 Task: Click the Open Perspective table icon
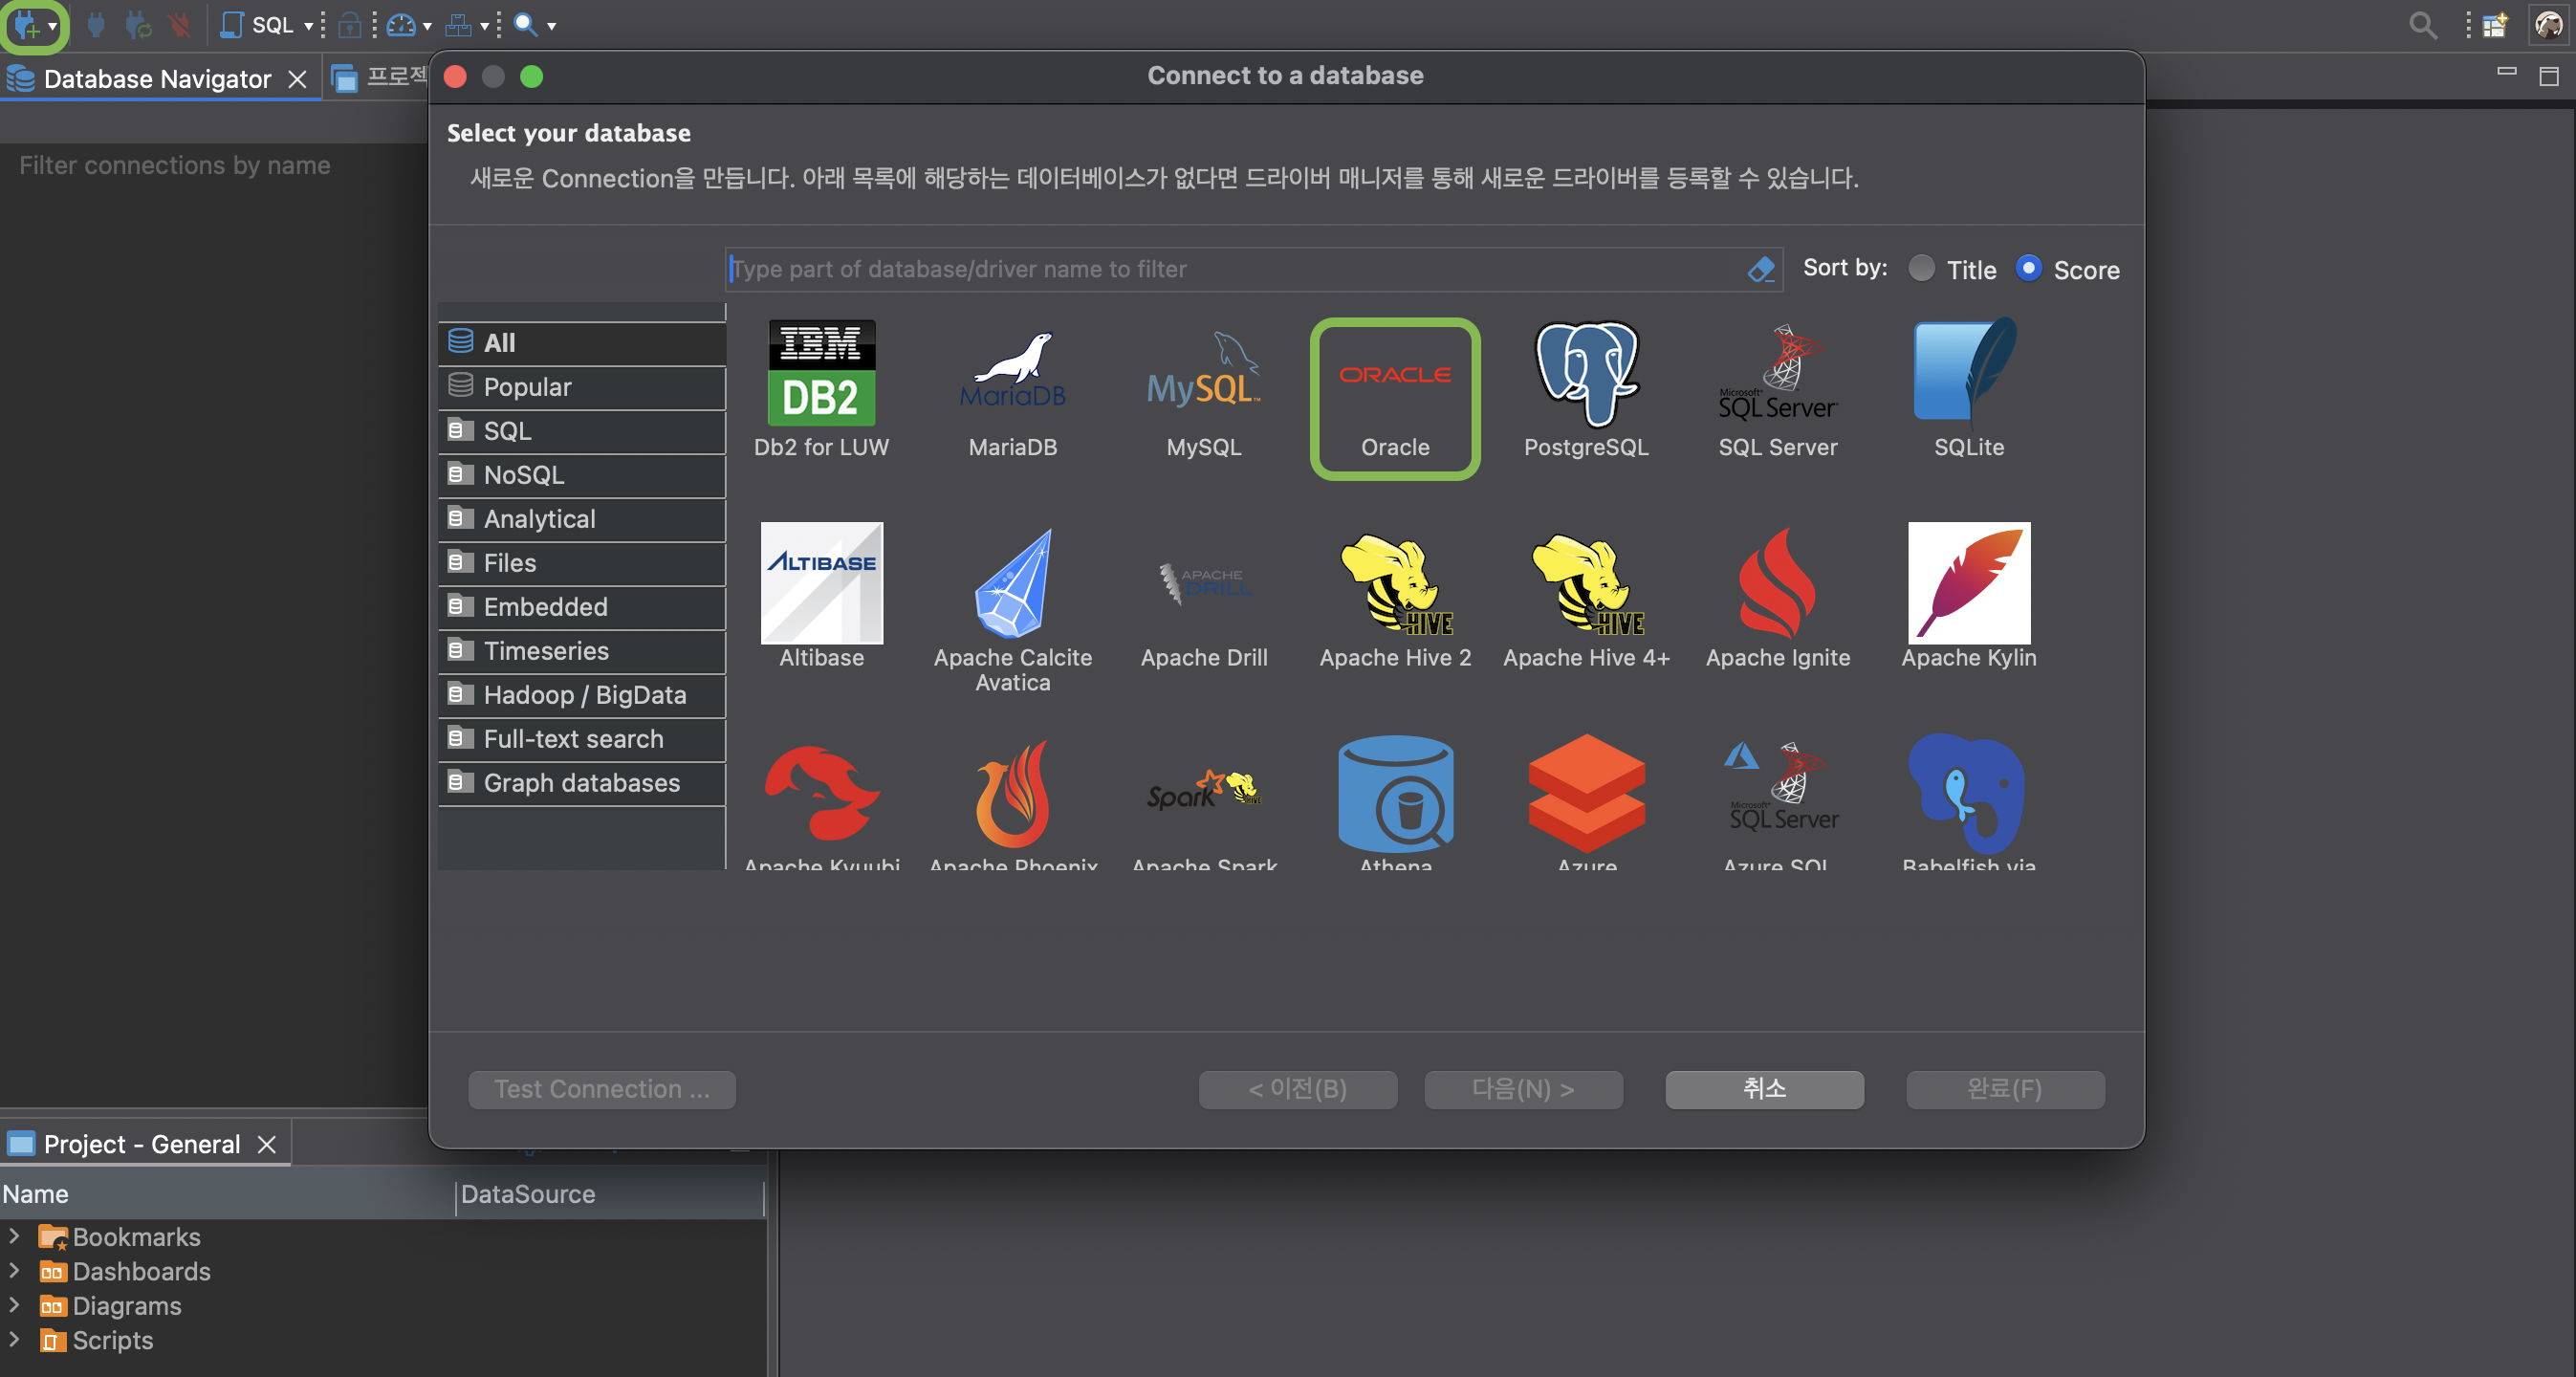tap(2495, 25)
